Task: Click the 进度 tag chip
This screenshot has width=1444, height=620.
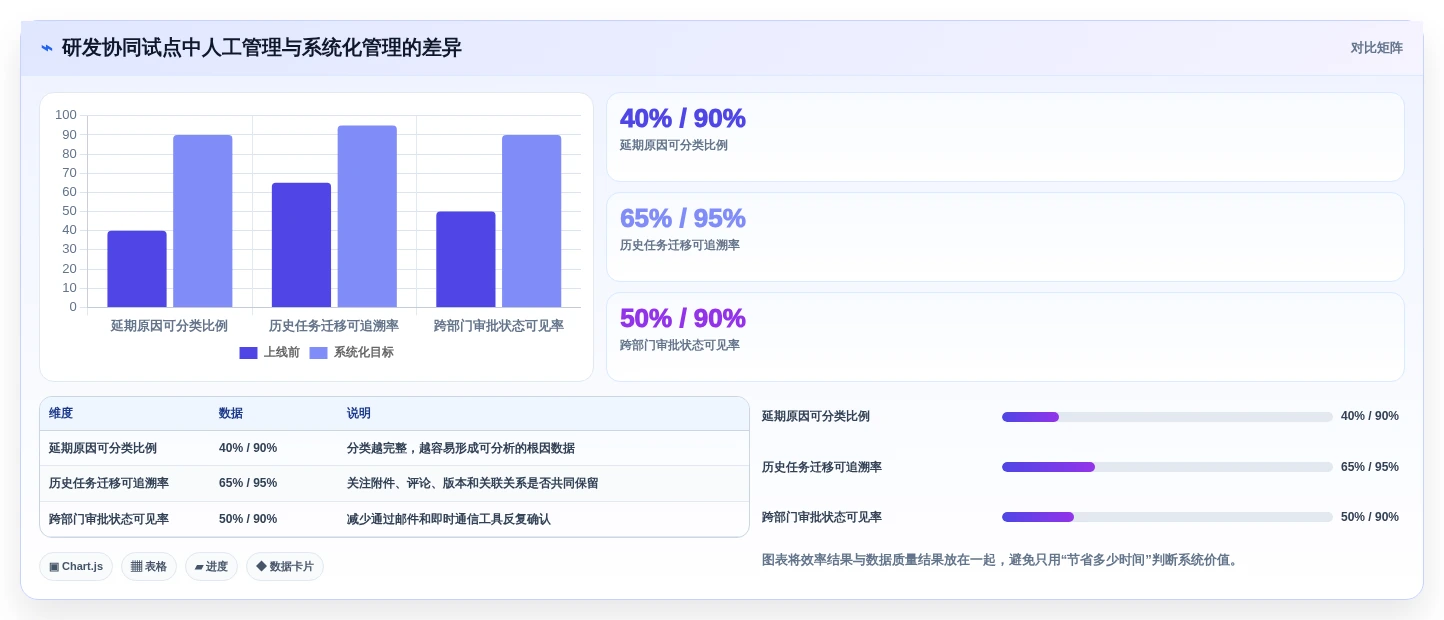Action: pos(211,566)
